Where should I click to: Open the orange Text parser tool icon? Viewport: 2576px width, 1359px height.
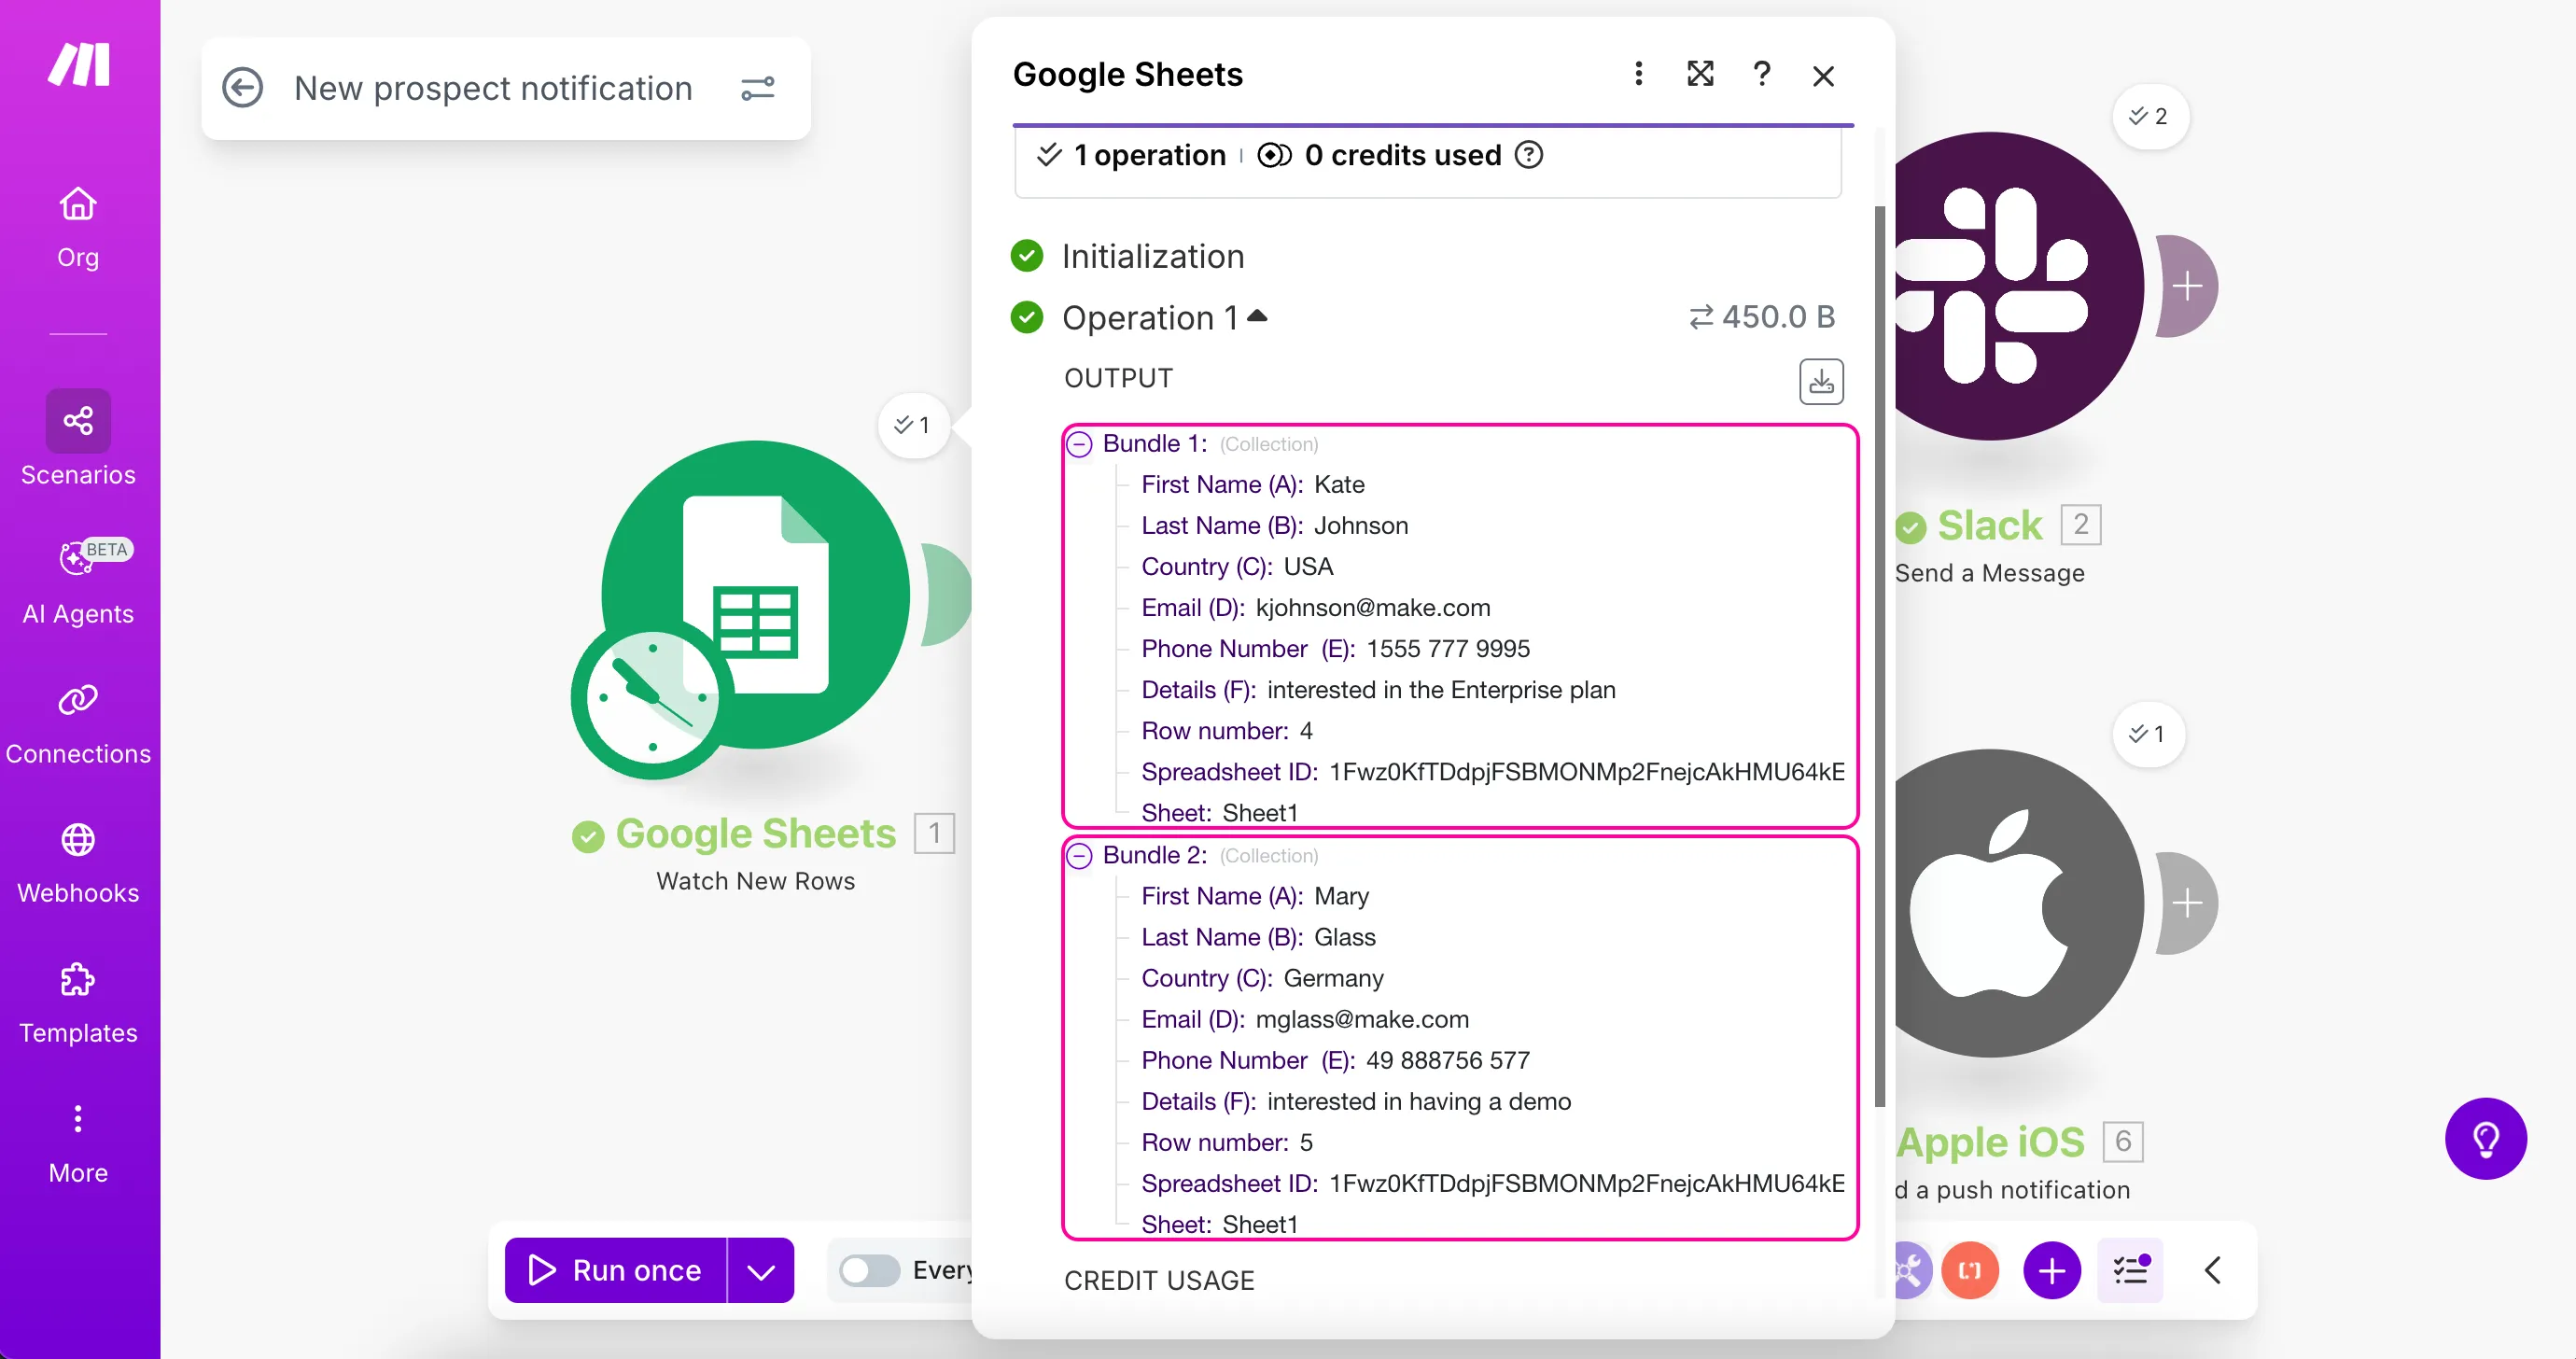1969,1270
